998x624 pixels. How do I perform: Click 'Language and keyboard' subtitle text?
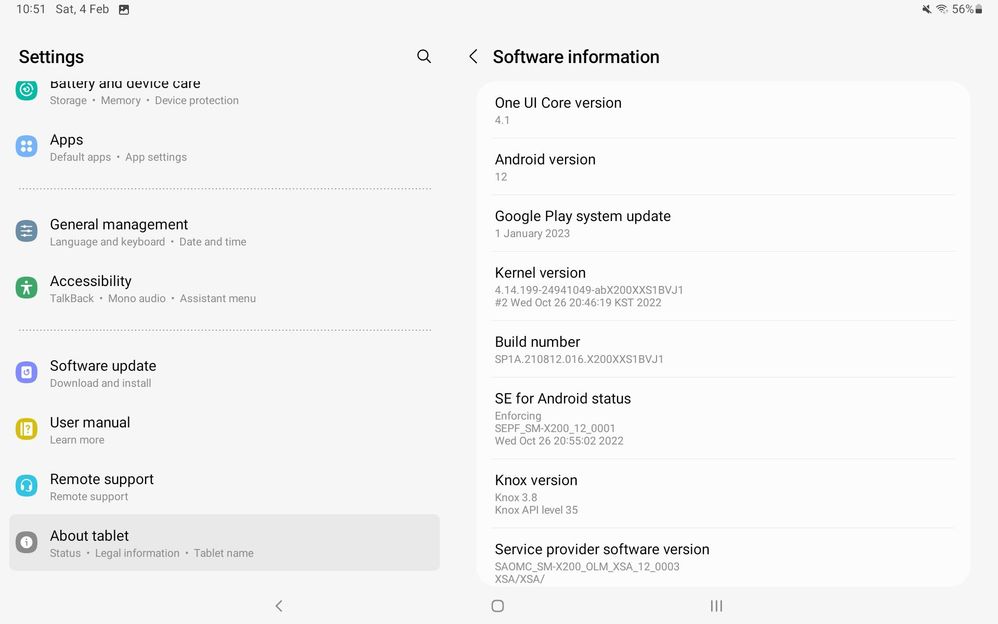(108, 241)
